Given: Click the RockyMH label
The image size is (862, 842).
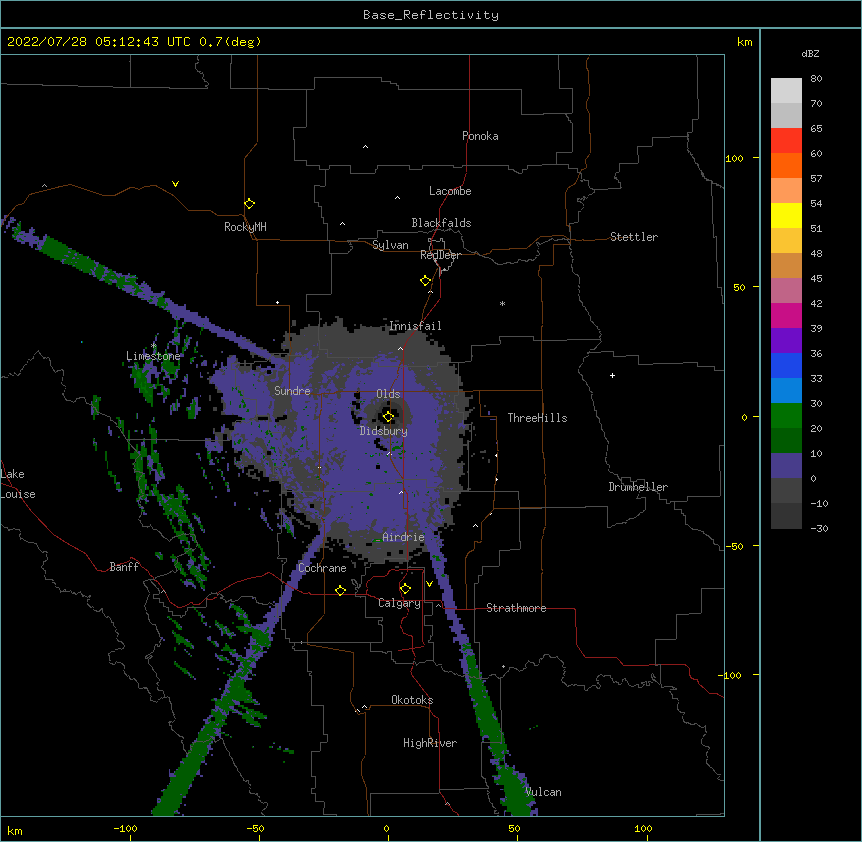Looking at the screenshot, I should tap(245, 227).
